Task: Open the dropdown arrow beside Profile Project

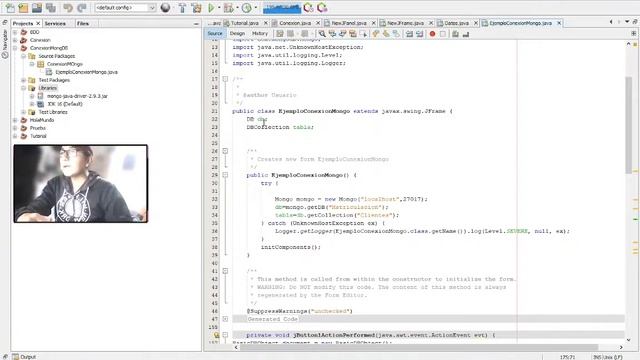Action: [256, 7]
